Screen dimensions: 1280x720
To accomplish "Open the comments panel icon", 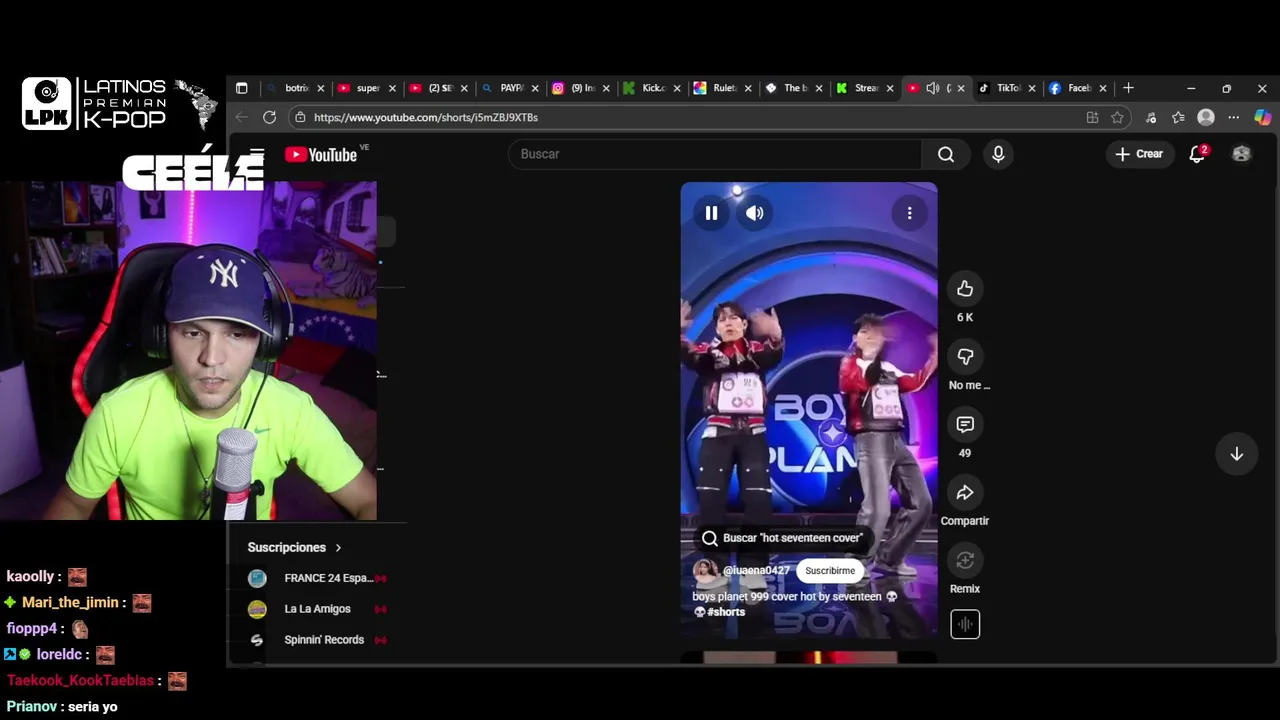I will (965, 425).
